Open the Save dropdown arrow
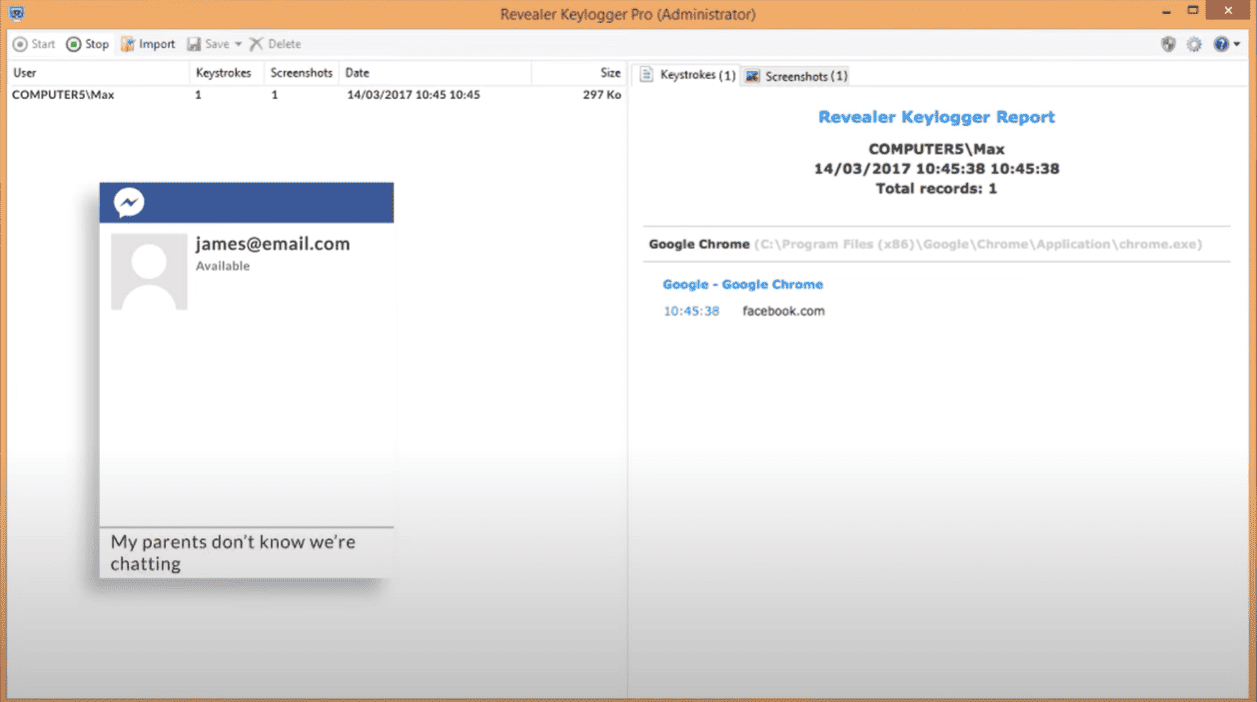The height and width of the screenshot is (702, 1257). (236, 43)
